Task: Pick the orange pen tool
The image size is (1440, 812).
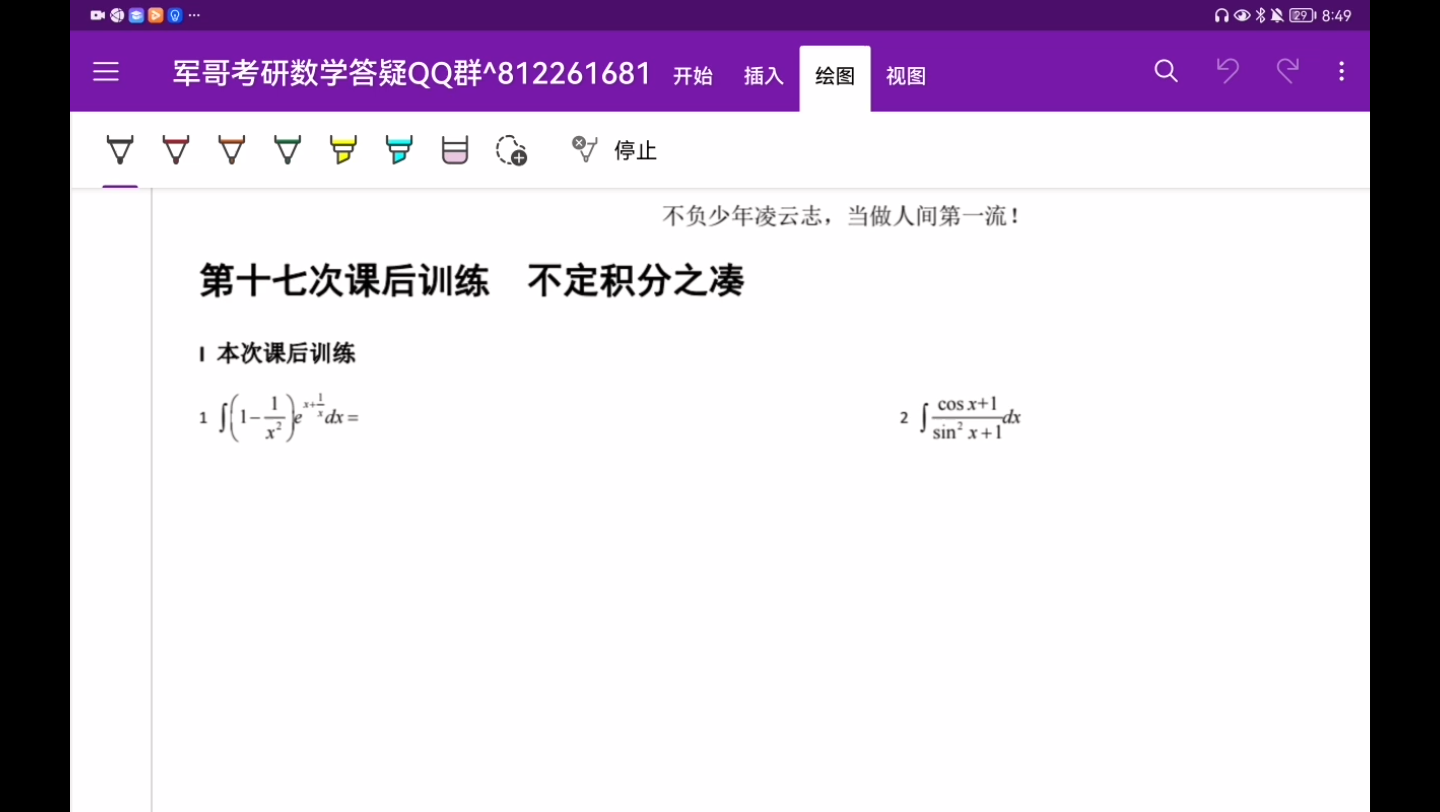Action: (x=231, y=150)
